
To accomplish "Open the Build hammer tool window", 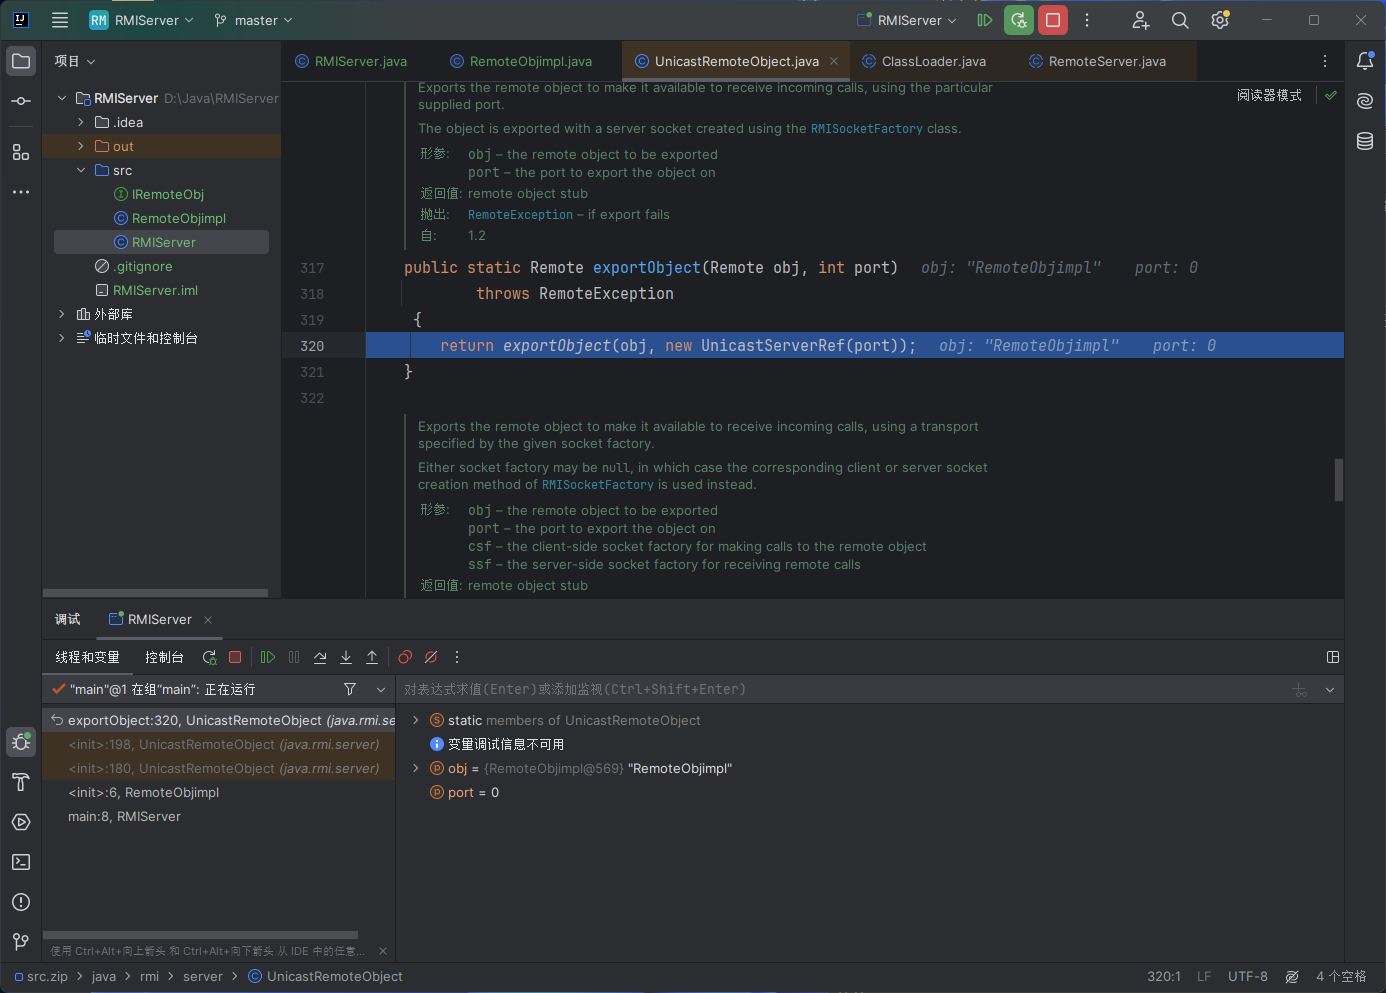I will 21,782.
